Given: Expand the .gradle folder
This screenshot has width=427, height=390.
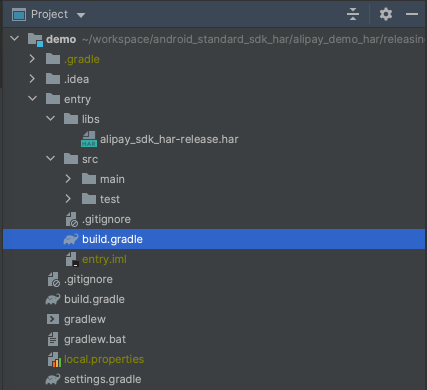Looking at the screenshot, I should coord(32,59).
